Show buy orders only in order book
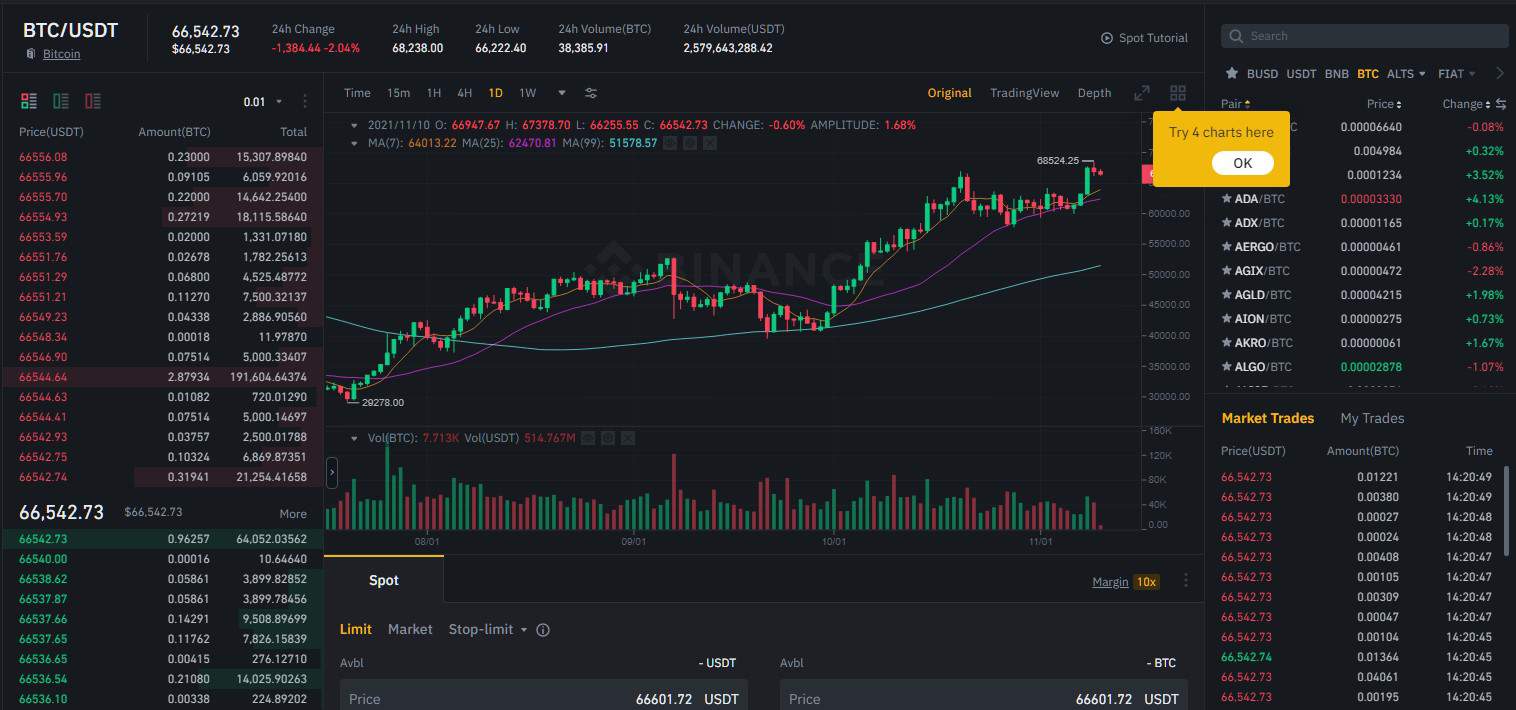The height and width of the screenshot is (710, 1516). [61, 101]
